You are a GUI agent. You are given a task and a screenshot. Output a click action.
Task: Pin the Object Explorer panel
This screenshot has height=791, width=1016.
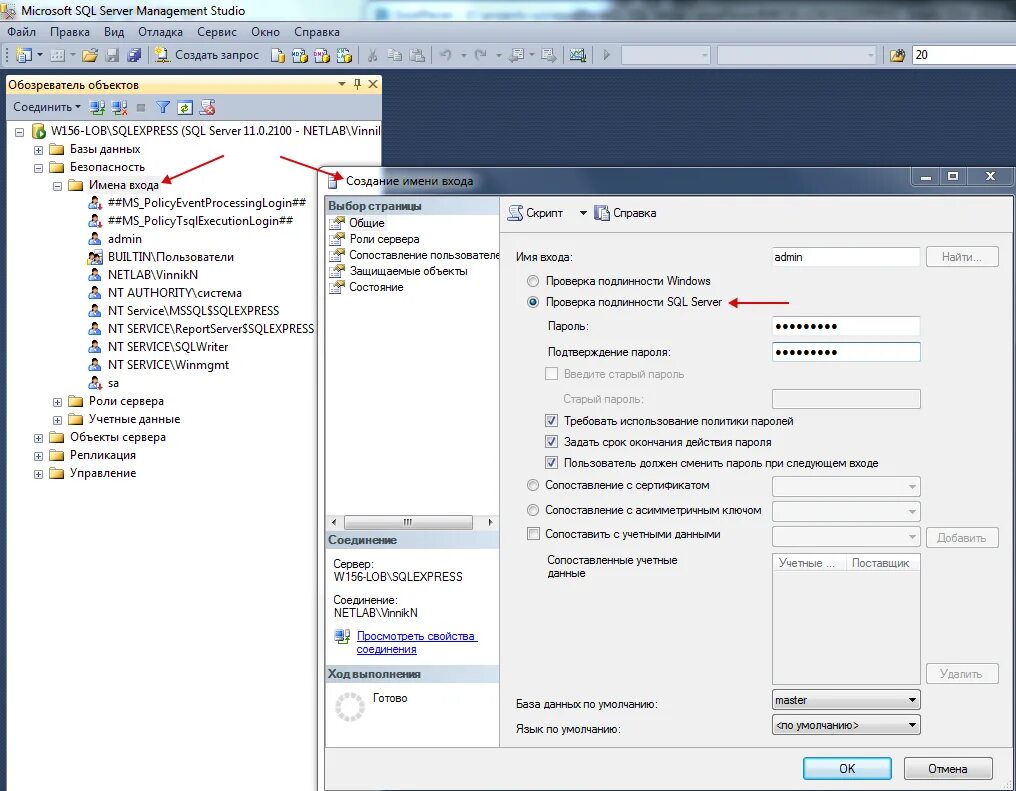click(x=357, y=84)
